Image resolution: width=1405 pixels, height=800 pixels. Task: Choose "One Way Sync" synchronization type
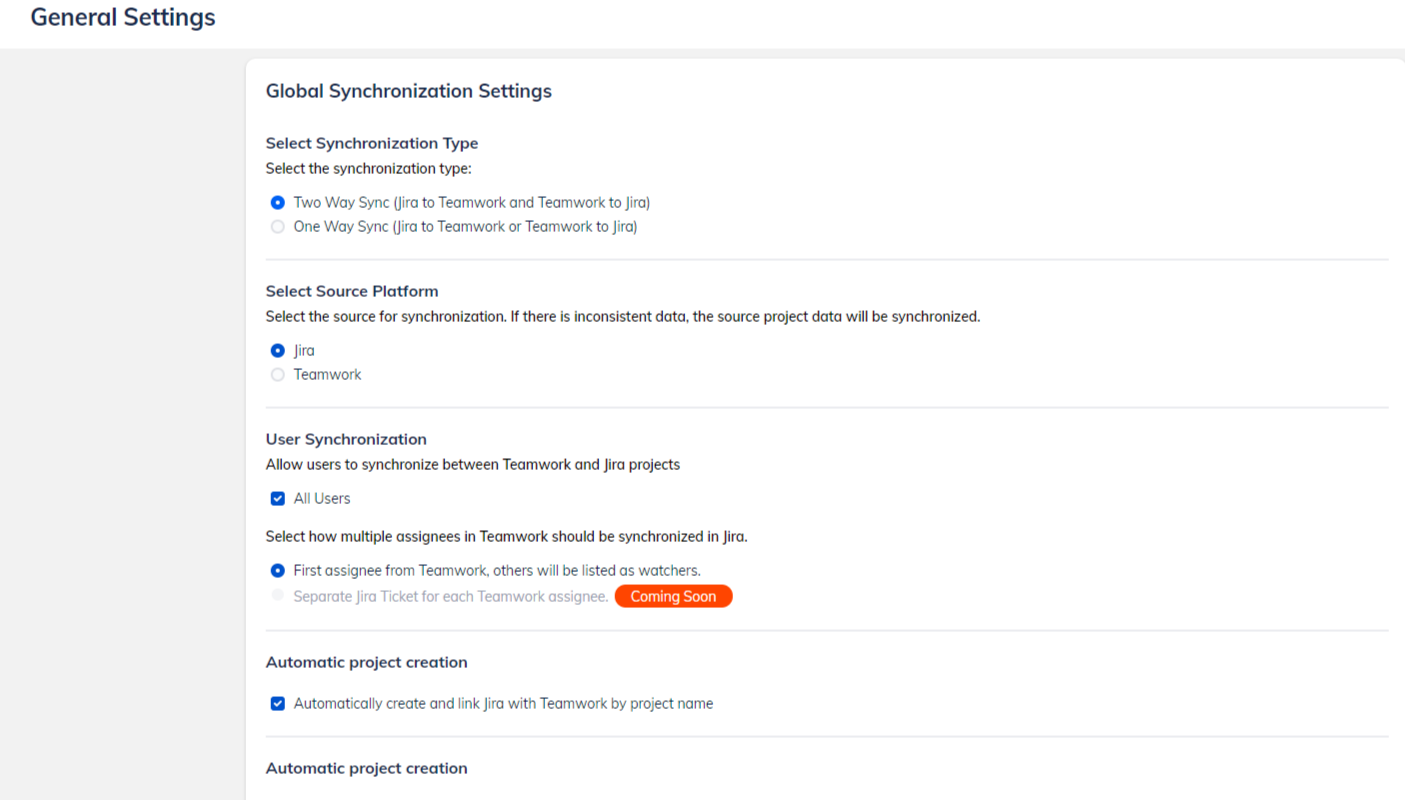277,226
